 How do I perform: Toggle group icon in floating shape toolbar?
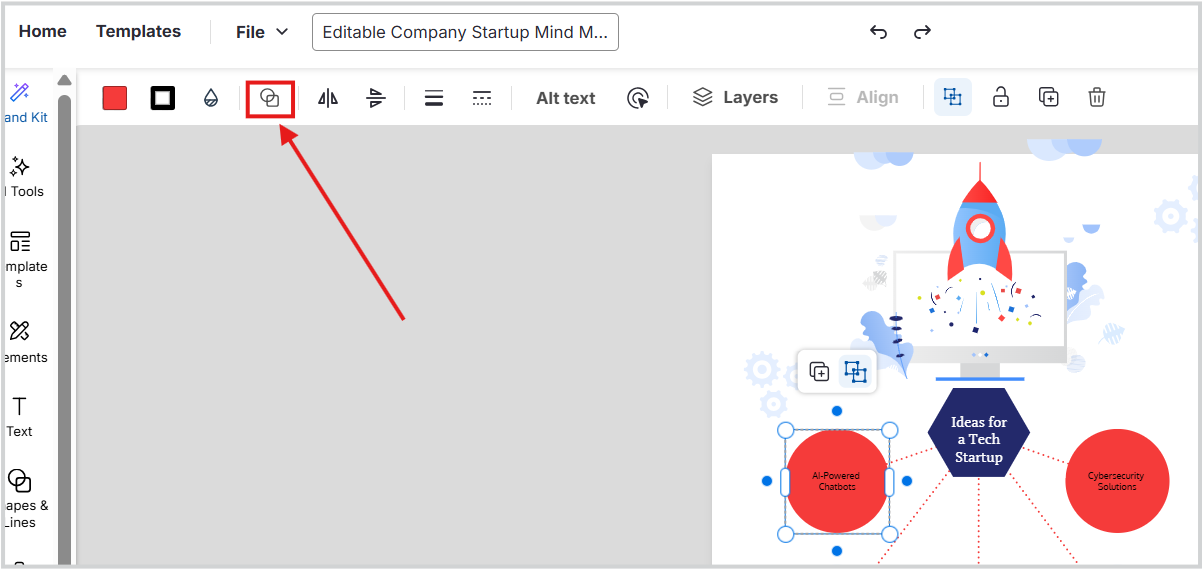coord(855,372)
